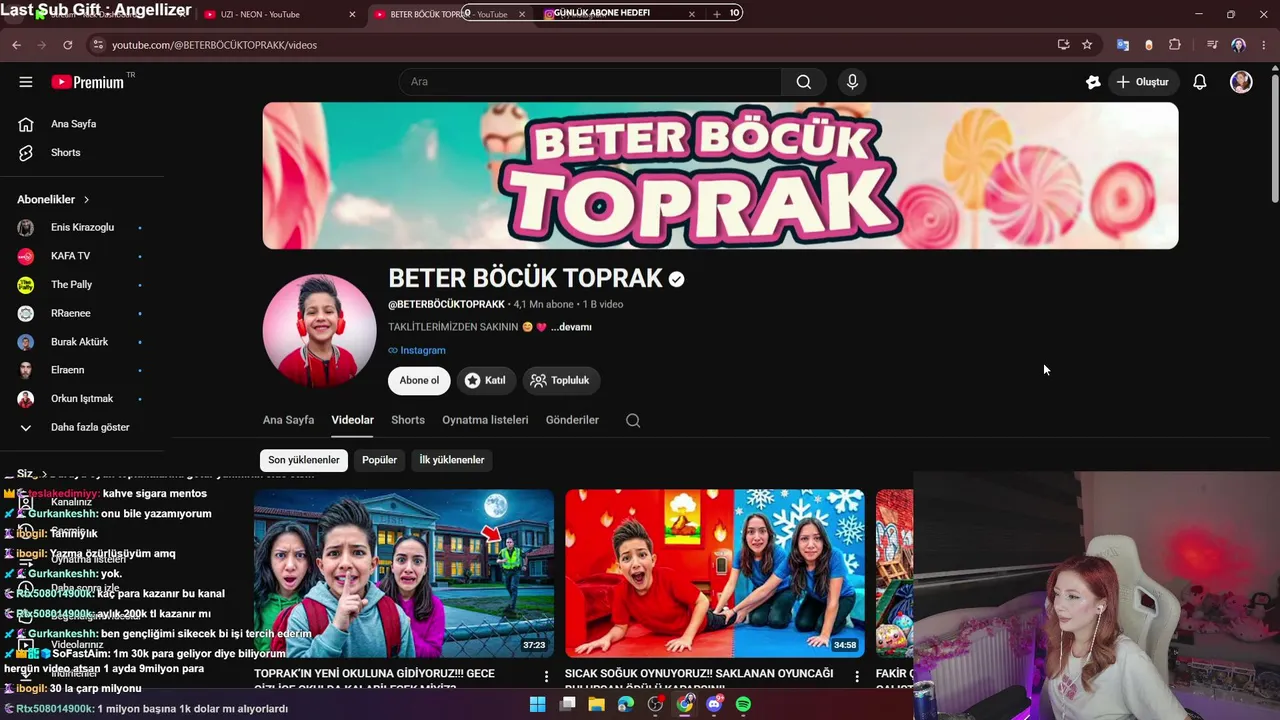This screenshot has height=720, width=1280.
Task: Select the Videolar tab
Action: point(352,420)
